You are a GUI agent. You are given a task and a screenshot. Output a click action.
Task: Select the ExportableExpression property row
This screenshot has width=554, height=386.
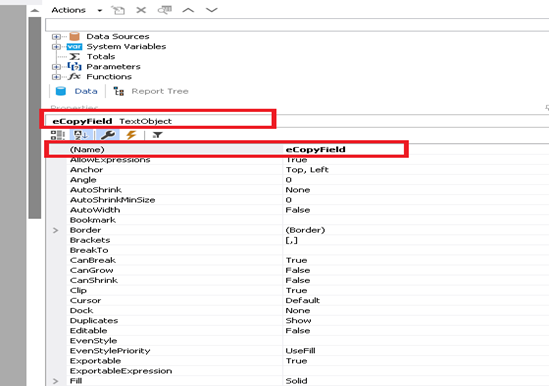pyautogui.click(x=307, y=371)
